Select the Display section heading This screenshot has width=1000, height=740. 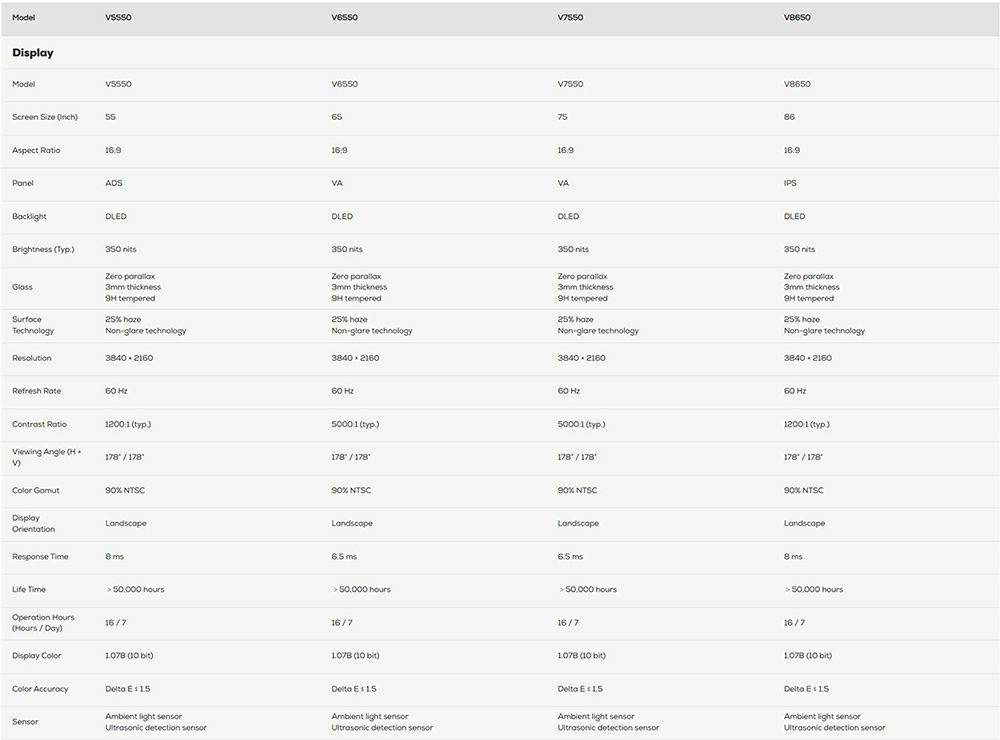click(33, 53)
